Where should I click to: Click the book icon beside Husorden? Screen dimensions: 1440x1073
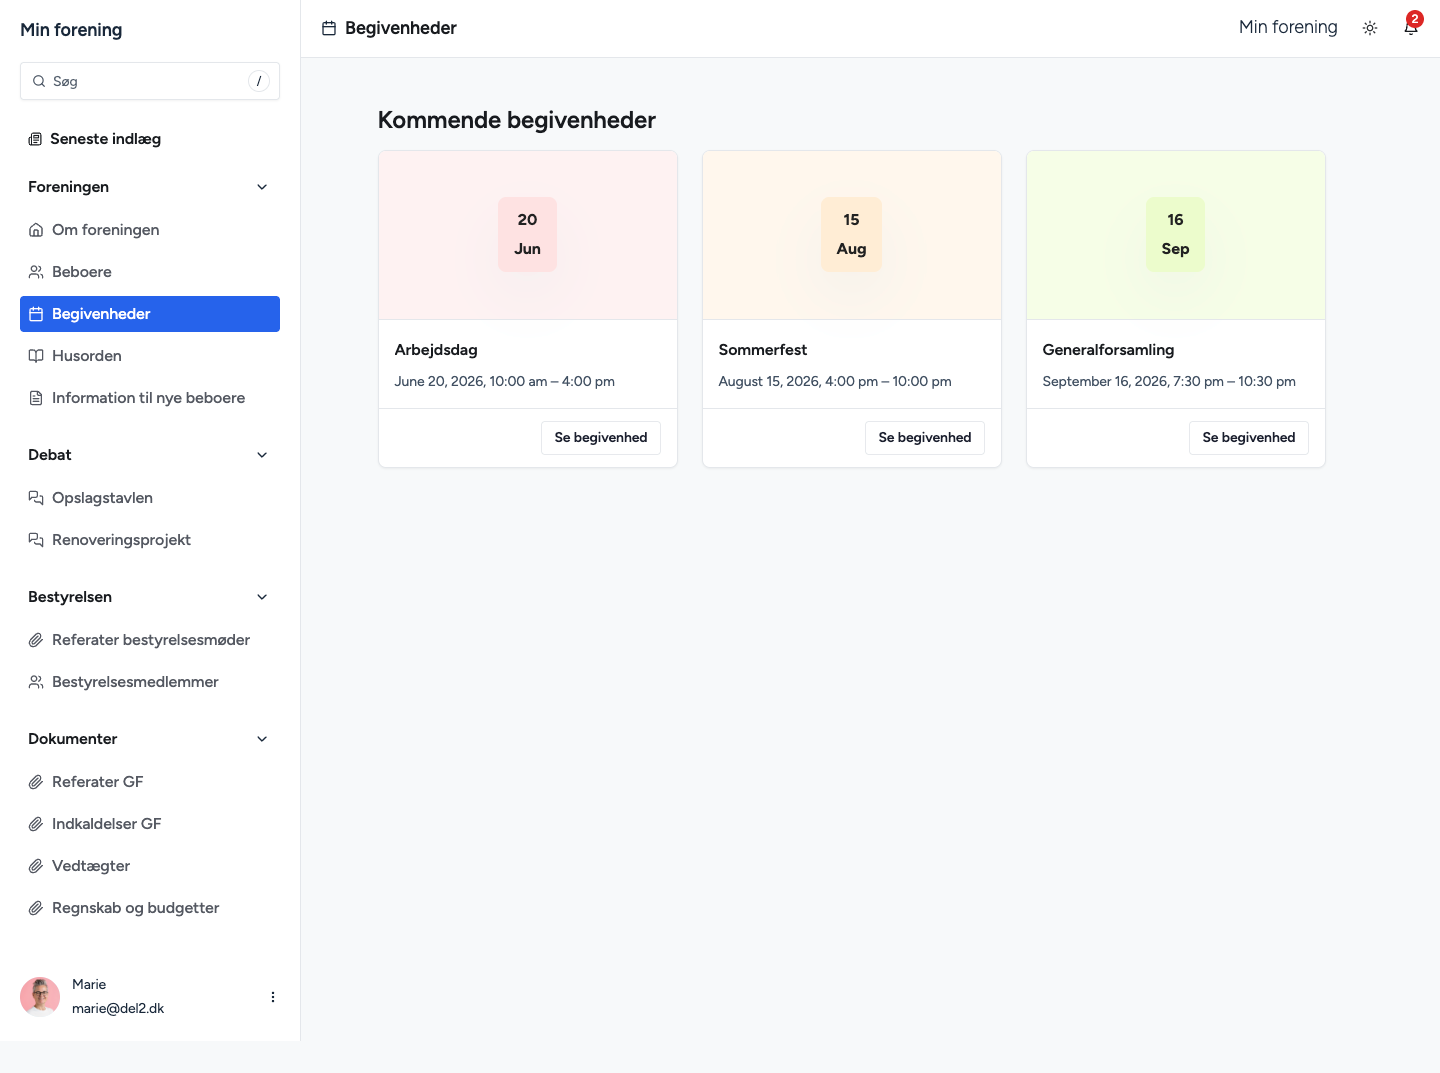[36, 356]
